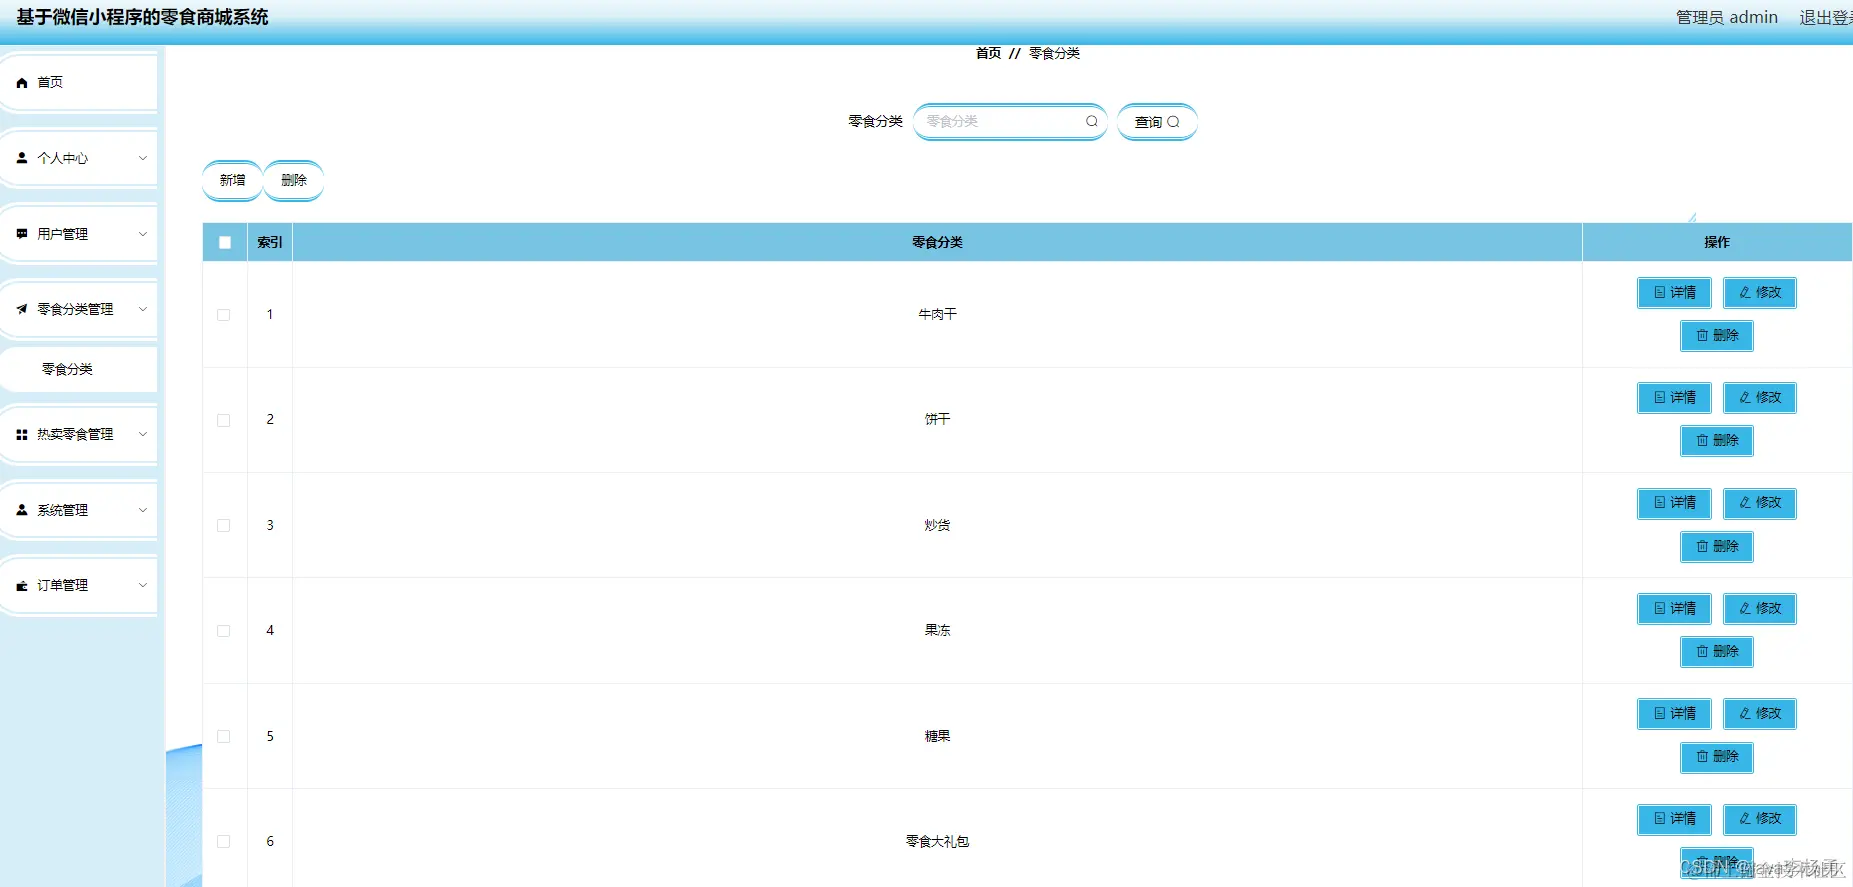Click the 用户管理 chat icon

point(22,234)
